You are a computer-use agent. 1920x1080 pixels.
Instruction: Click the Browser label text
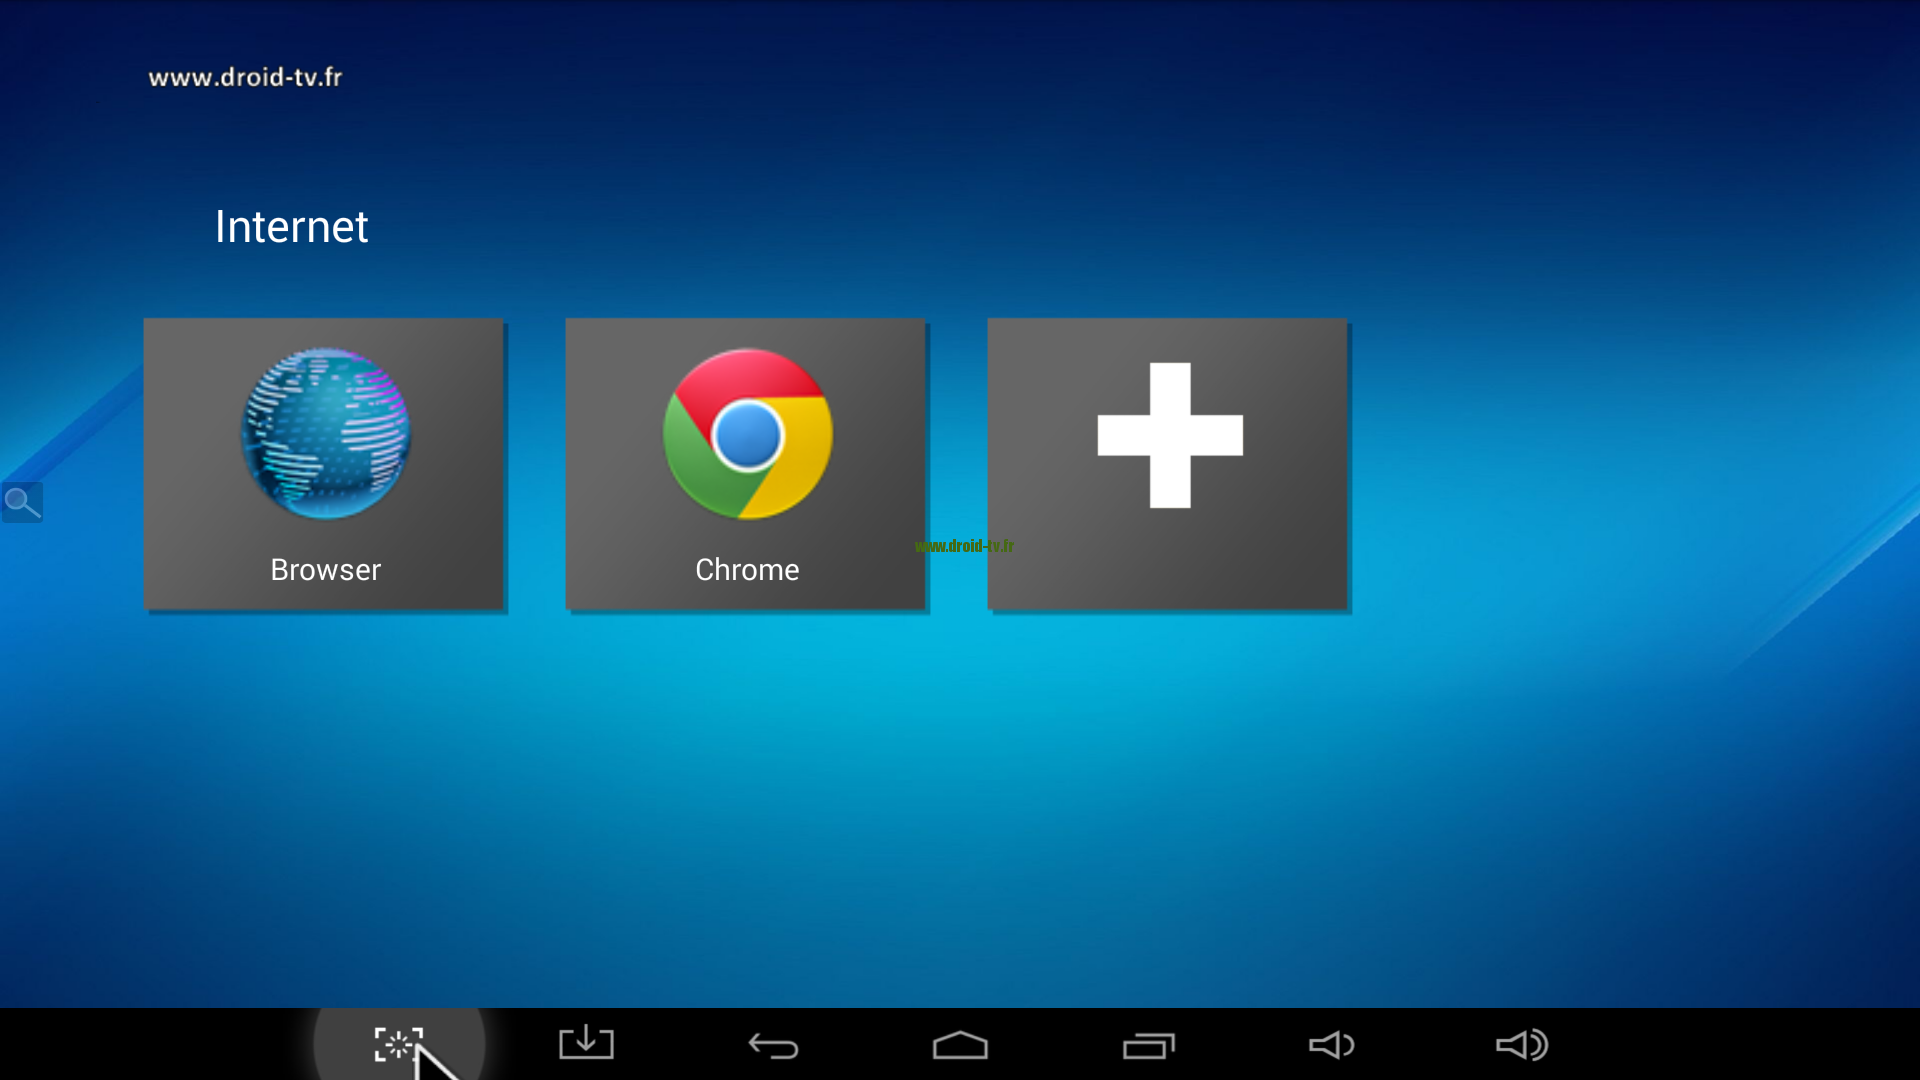(325, 570)
